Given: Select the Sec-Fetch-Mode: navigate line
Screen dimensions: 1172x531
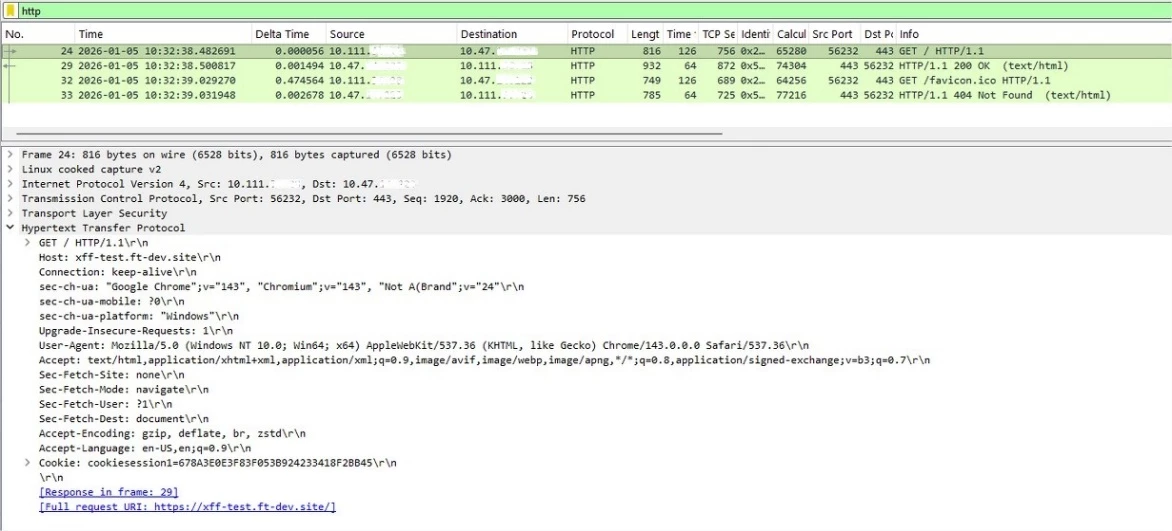Looking at the screenshot, I should (x=123, y=389).
